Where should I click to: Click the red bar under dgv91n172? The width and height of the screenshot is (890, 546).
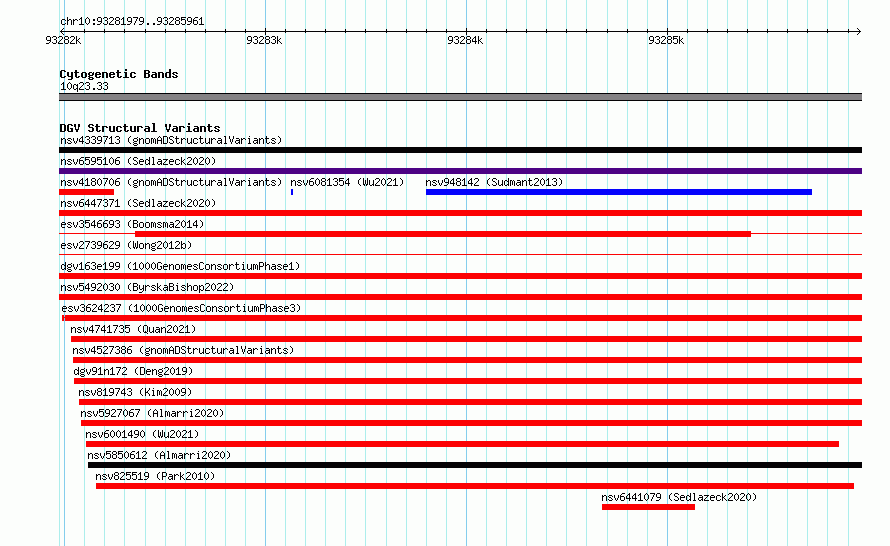pos(468,381)
